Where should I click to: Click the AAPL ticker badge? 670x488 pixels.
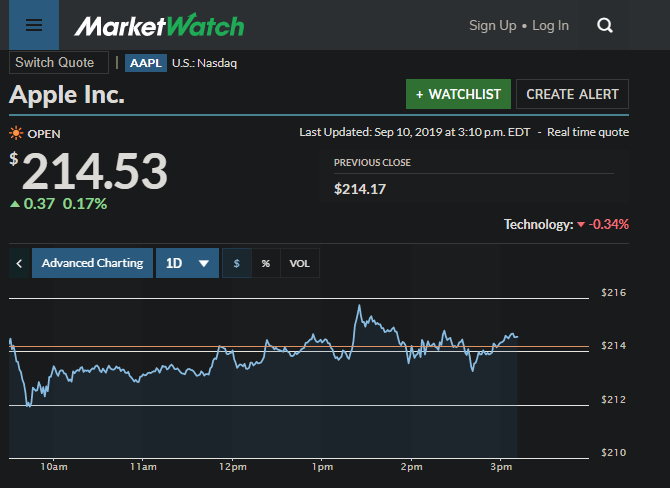[x=146, y=63]
